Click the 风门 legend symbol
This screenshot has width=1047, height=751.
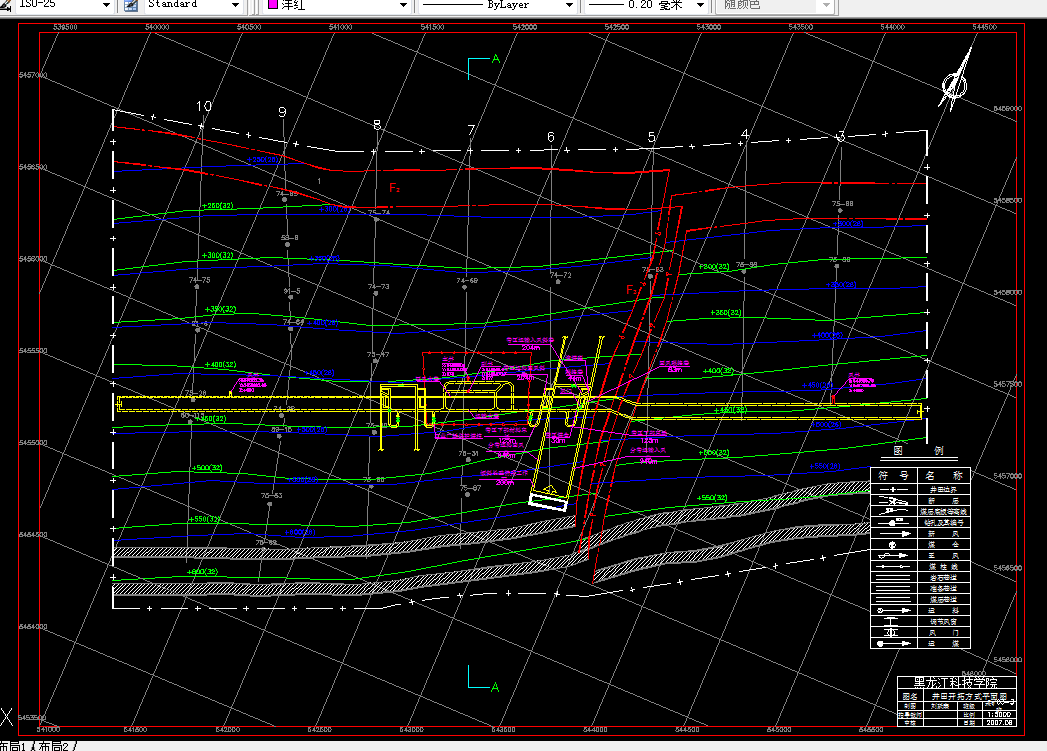tap(891, 632)
